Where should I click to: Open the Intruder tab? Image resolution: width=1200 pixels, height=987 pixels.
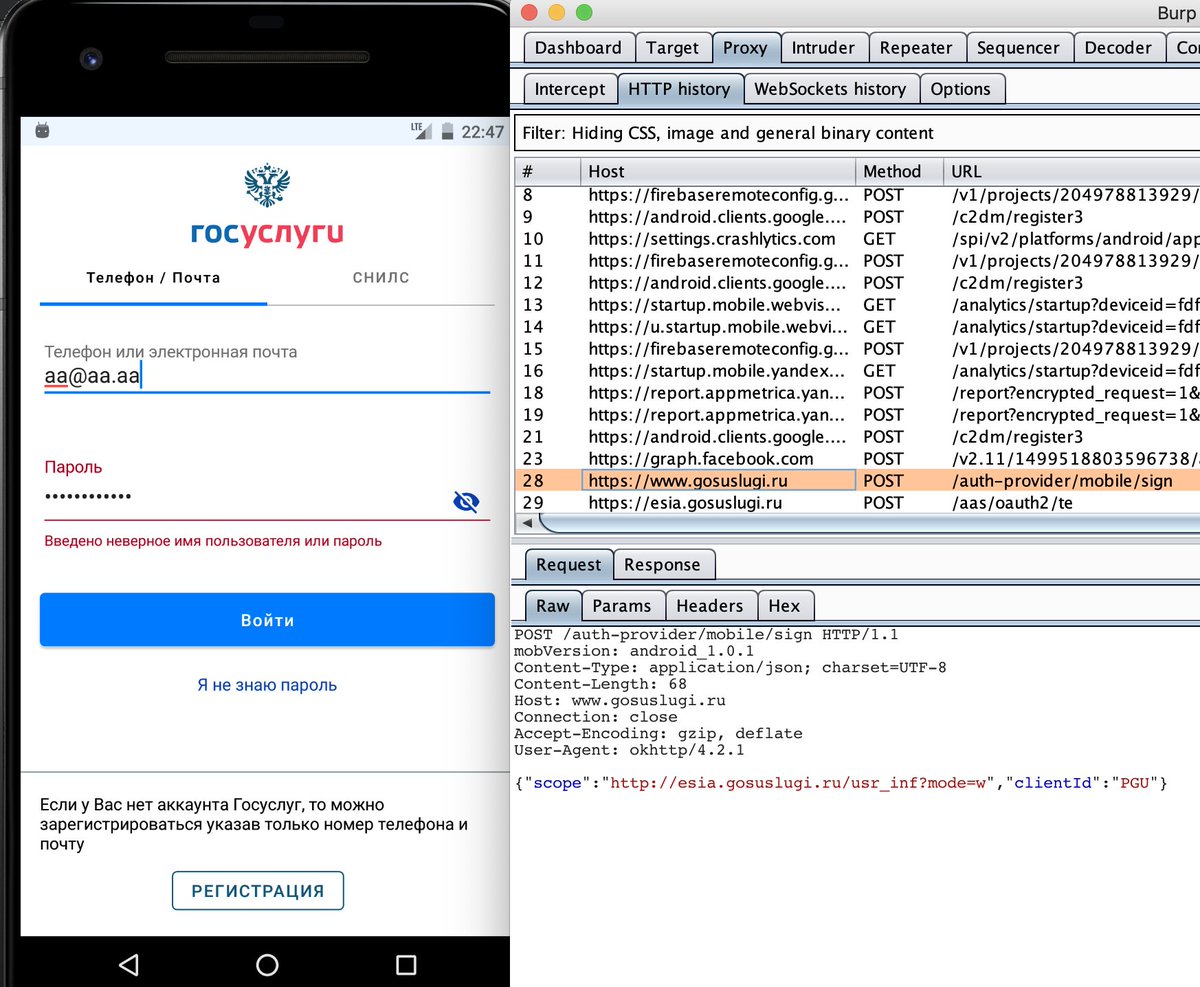pos(823,48)
